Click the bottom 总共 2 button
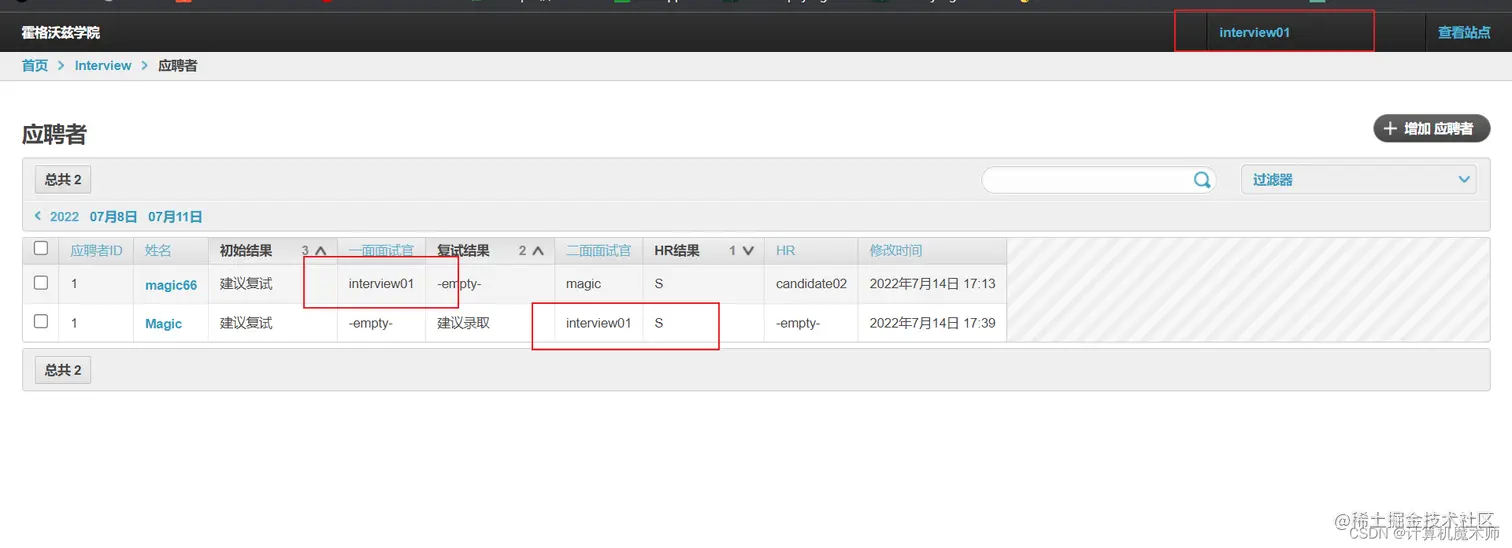Viewport: 1512px width, 548px height. (x=63, y=370)
